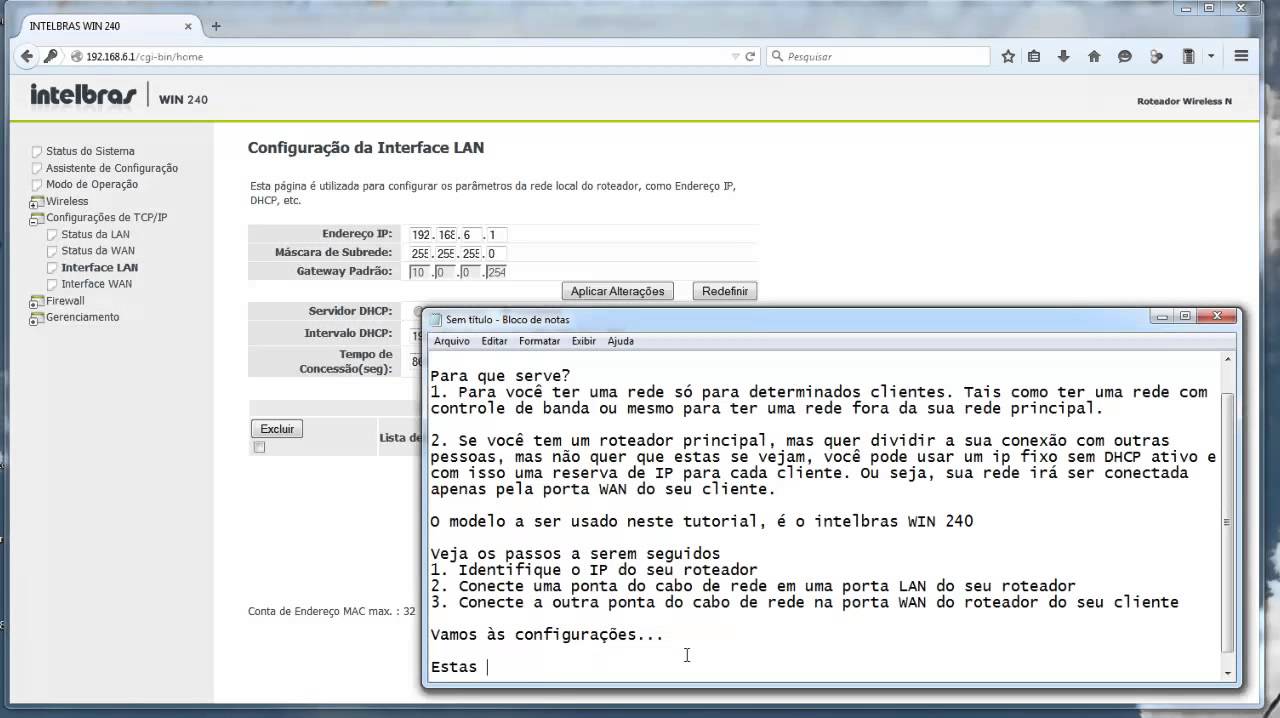1280x718 pixels.
Task: Click the search magnifier icon in Pesquisar box
Action: [778, 57]
